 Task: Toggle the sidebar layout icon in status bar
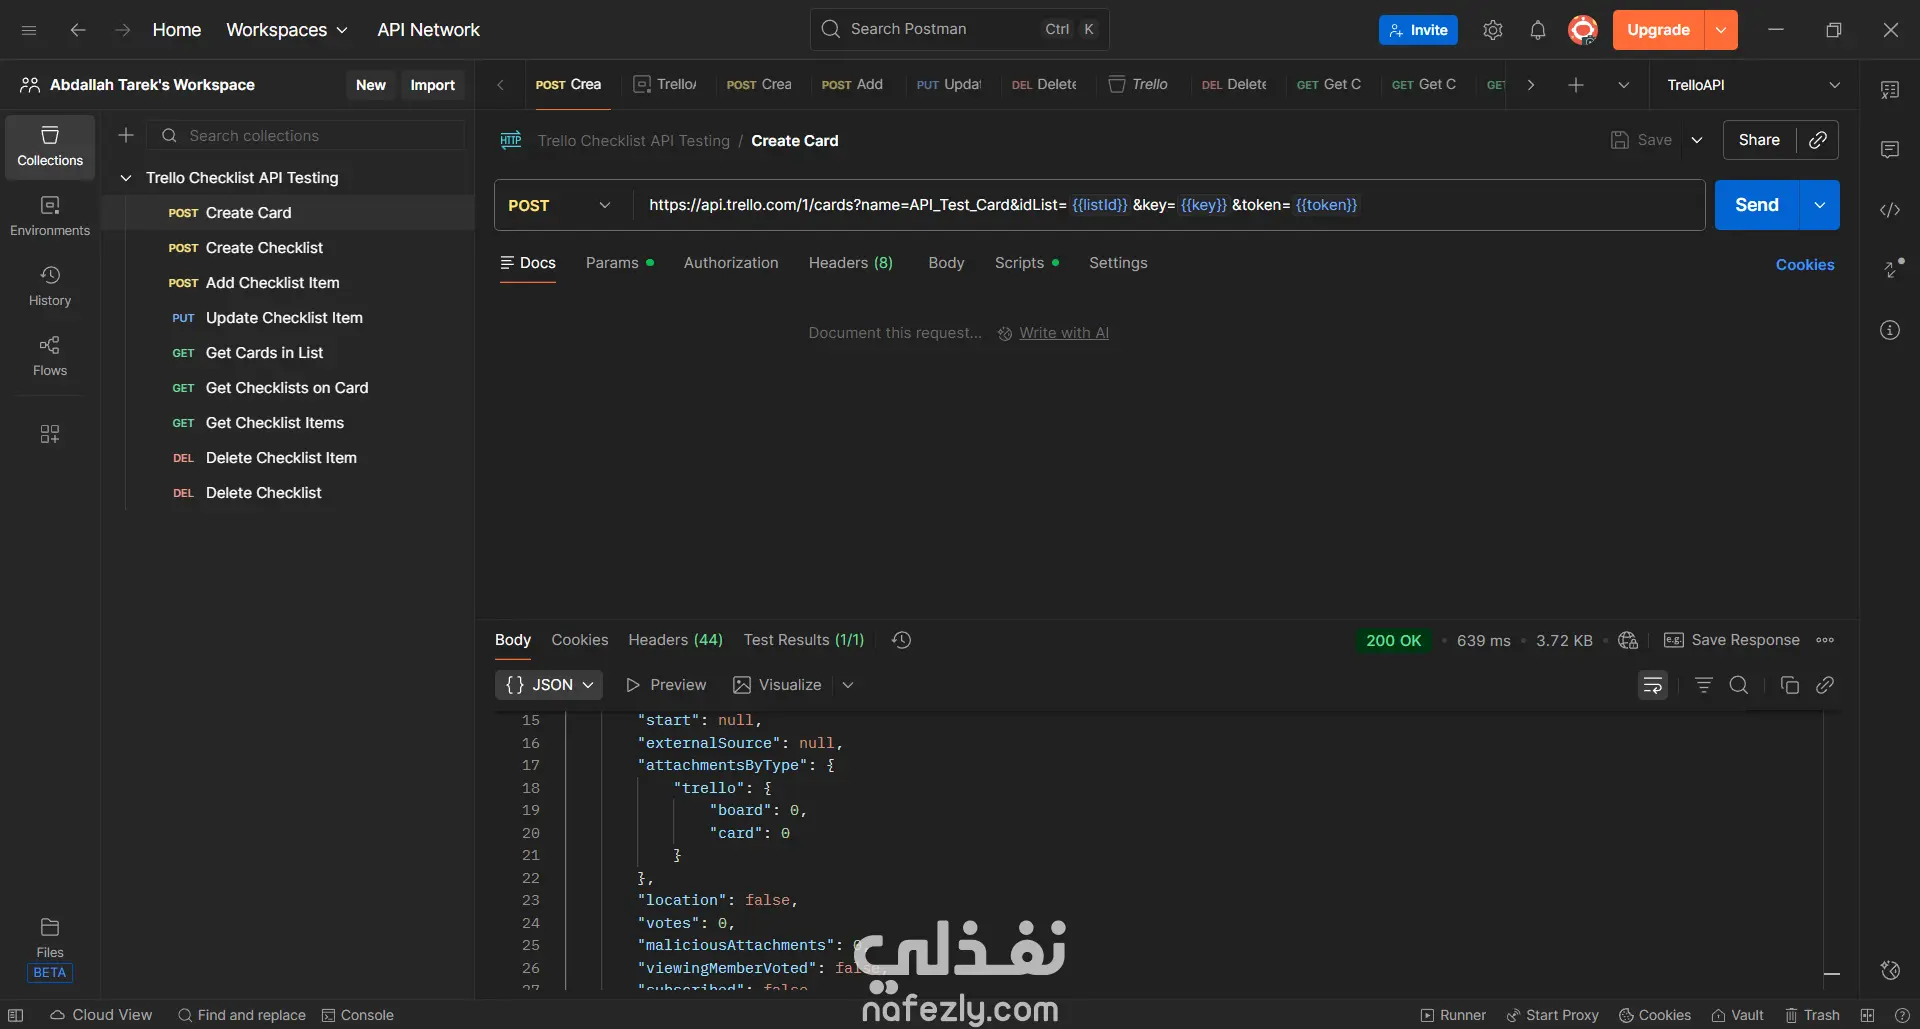tap(16, 1015)
